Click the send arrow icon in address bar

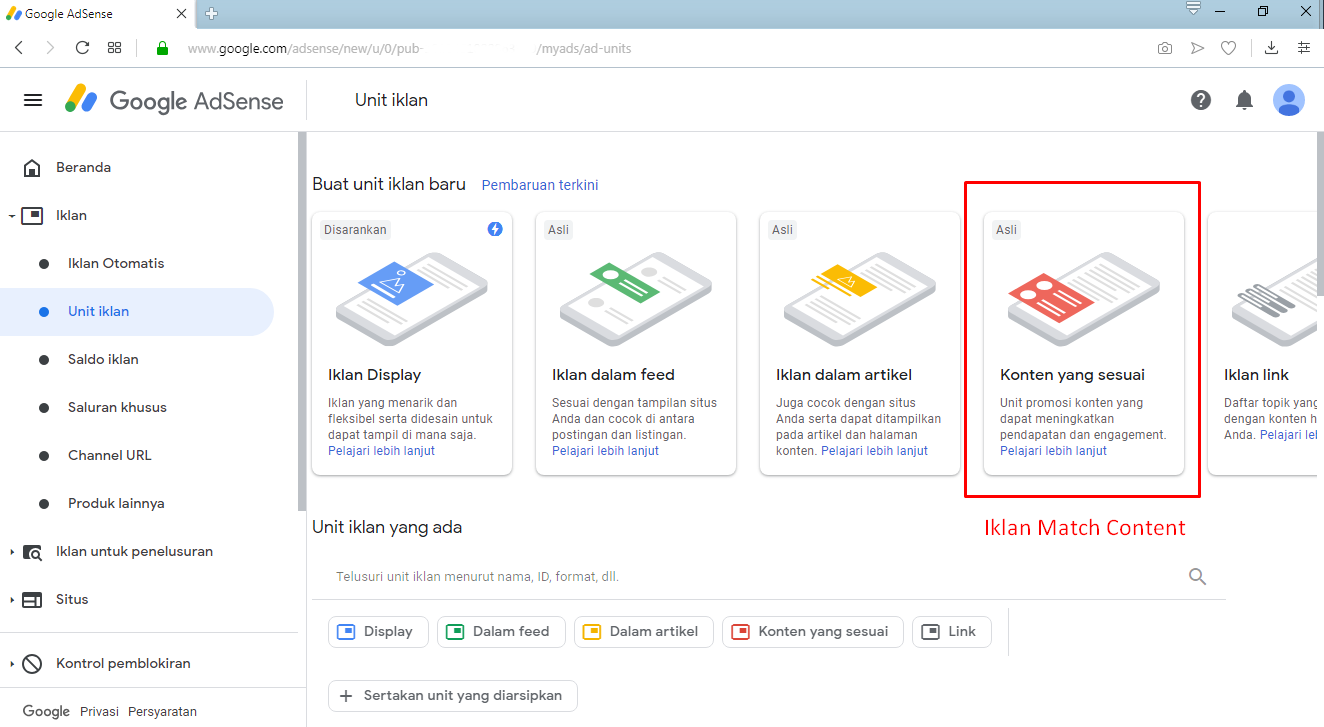tap(1197, 48)
